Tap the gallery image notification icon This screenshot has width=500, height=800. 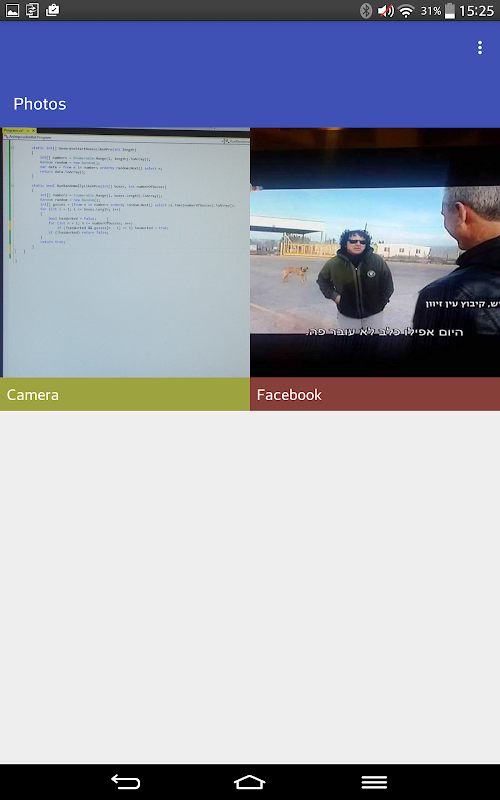12,10
